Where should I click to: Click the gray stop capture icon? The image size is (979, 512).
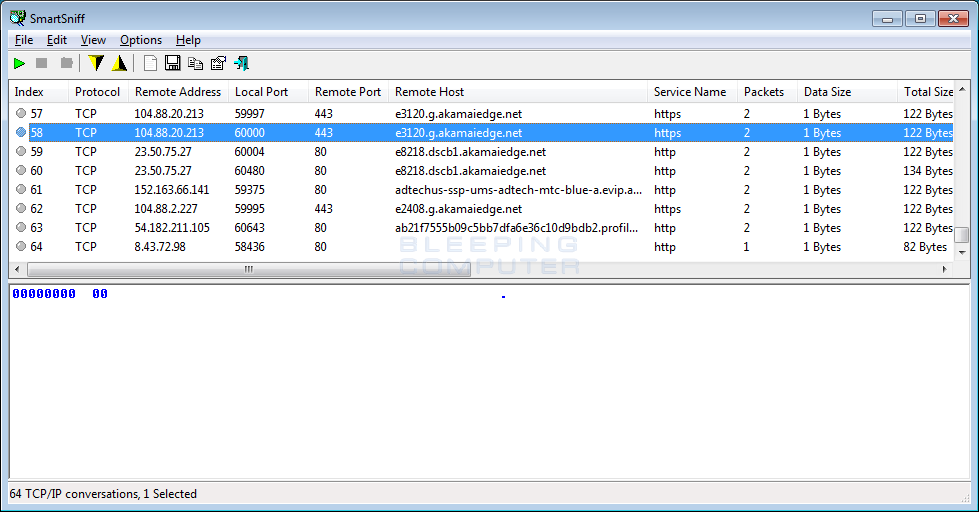(x=42, y=63)
